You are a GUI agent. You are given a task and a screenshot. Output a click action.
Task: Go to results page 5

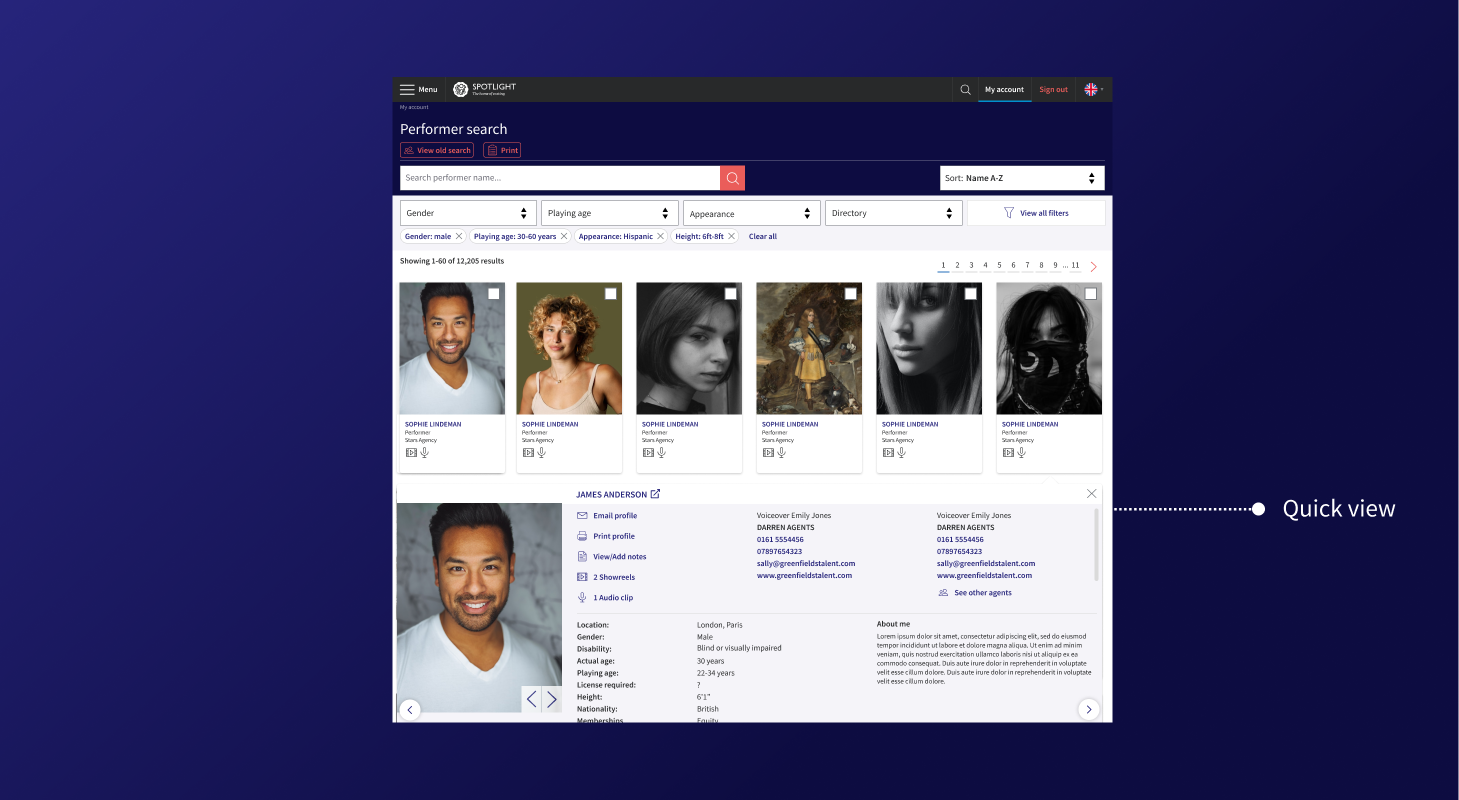999,265
